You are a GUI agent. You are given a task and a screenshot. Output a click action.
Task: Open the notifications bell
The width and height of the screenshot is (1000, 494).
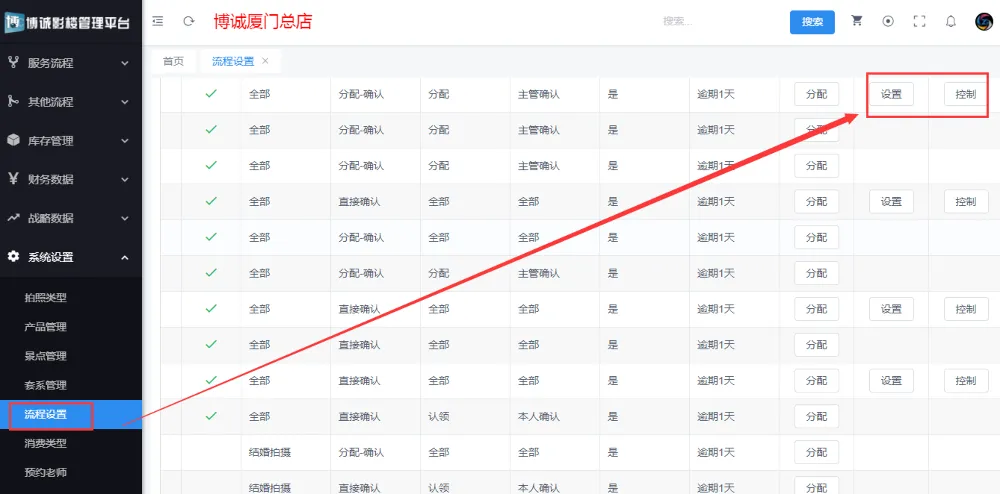click(x=951, y=21)
